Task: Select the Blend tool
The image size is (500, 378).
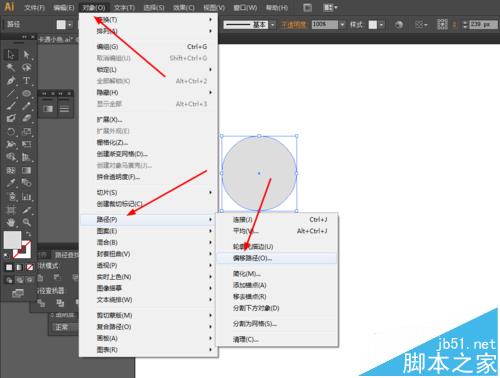Action: pyautogui.click(x=26, y=183)
